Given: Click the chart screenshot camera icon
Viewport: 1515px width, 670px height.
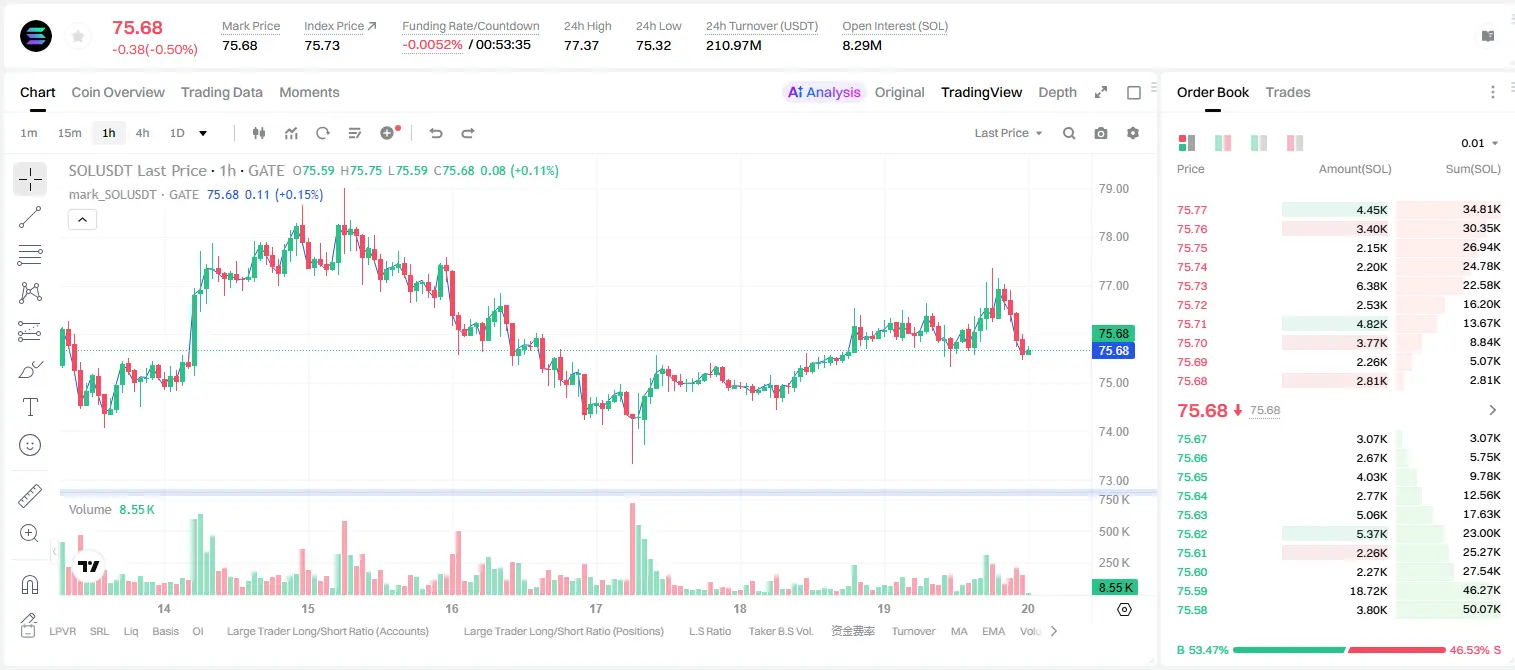Looking at the screenshot, I should pyautogui.click(x=1101, y=133).
